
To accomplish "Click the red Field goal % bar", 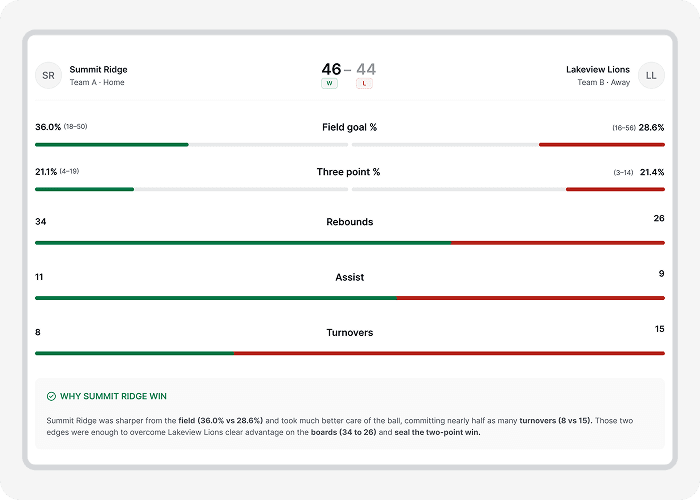I will pyautogui.click(x=601, y=145).
